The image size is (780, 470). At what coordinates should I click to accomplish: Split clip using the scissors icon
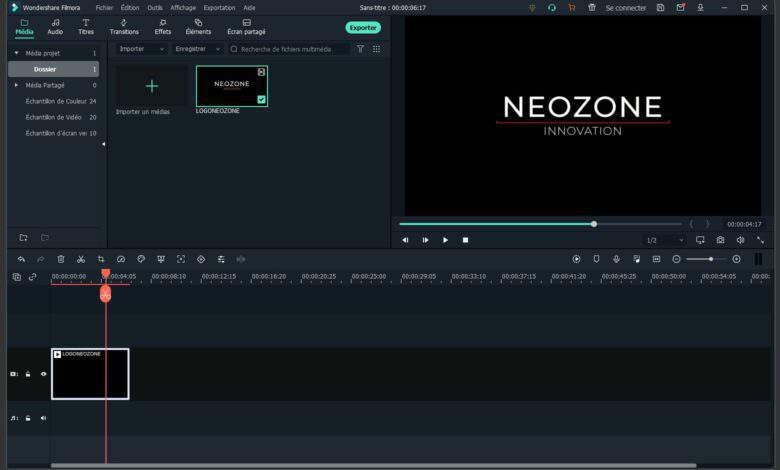(x=81, y=259)
